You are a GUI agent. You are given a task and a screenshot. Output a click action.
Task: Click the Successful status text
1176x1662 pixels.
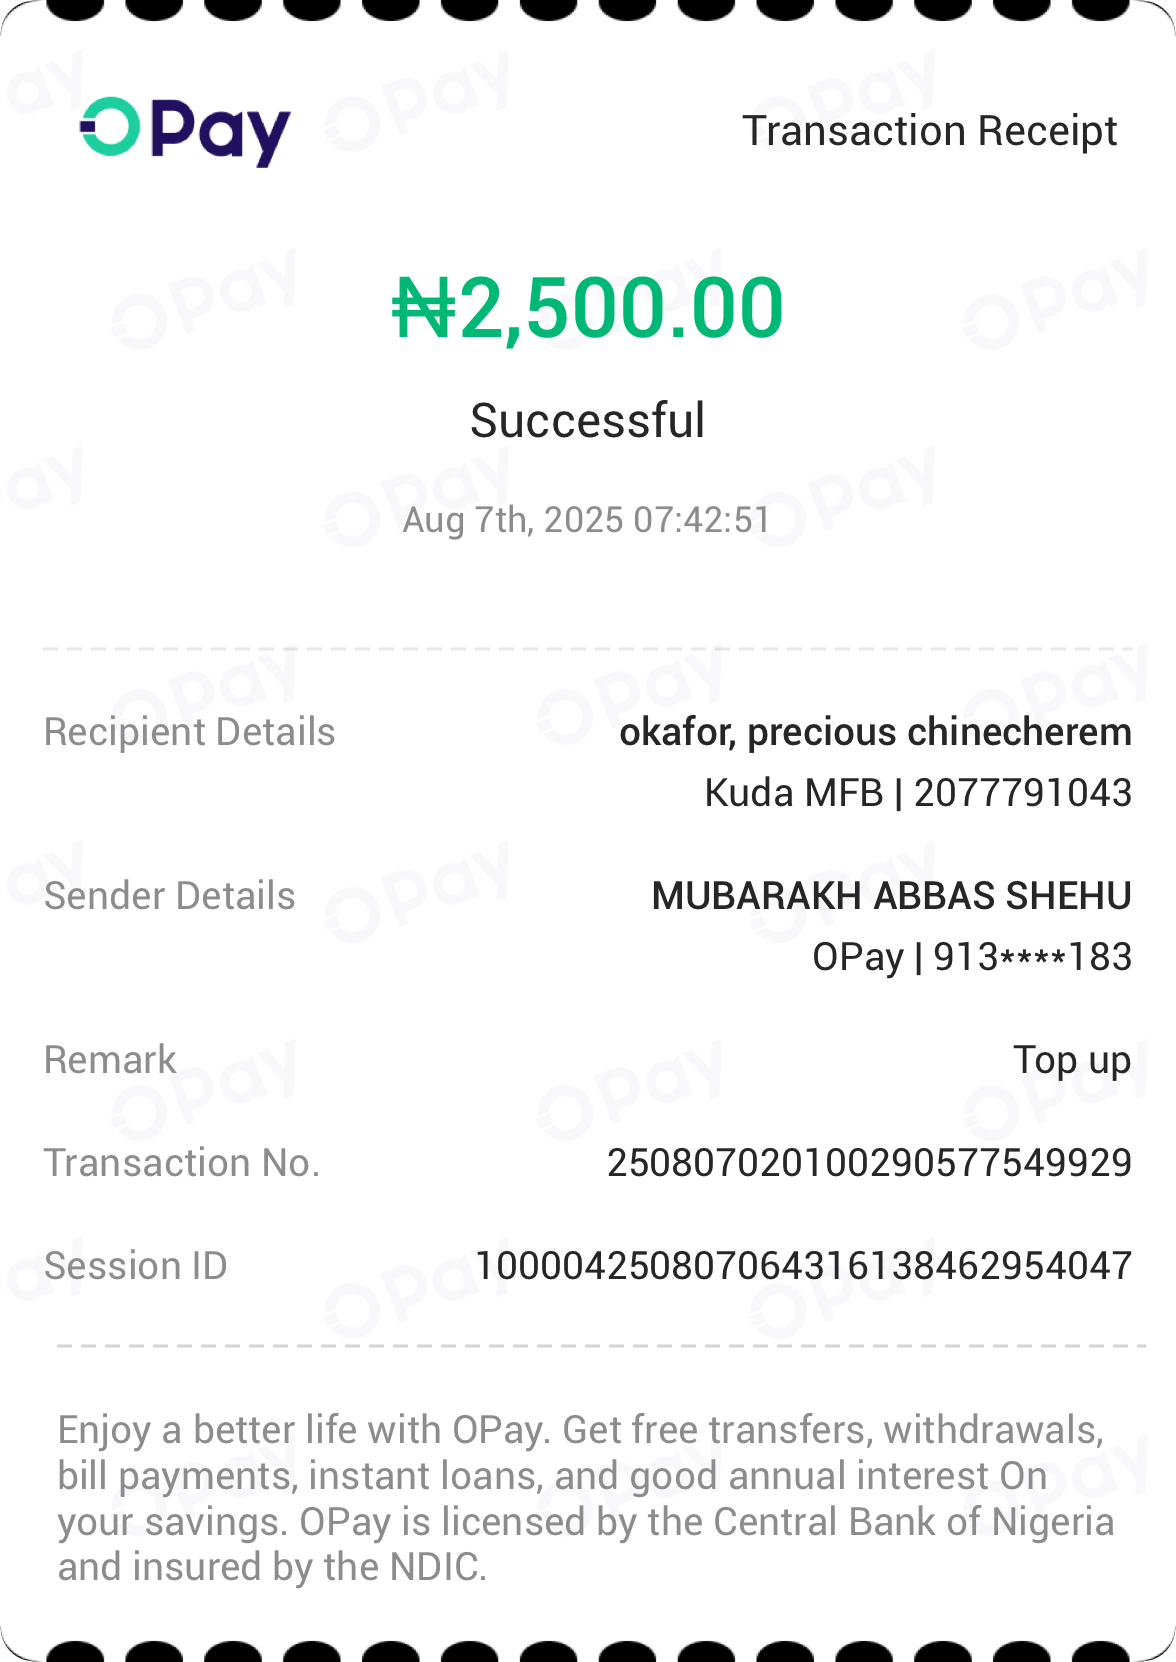tap(587, 420)
